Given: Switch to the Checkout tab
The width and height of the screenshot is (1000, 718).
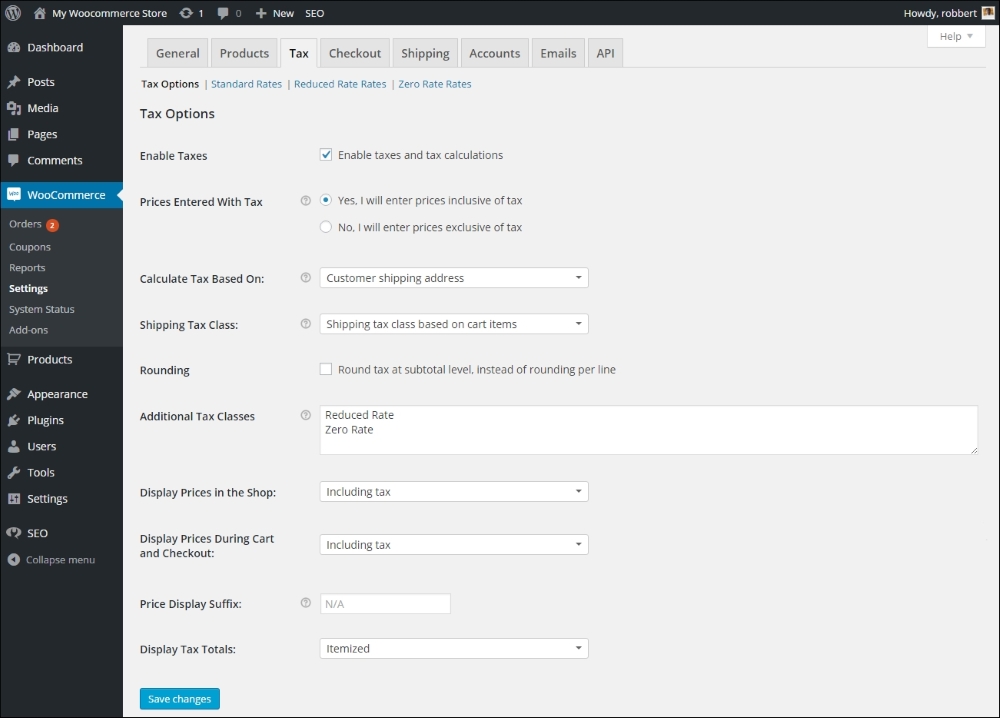Looking at the screenshot, I should pos(355,53).
